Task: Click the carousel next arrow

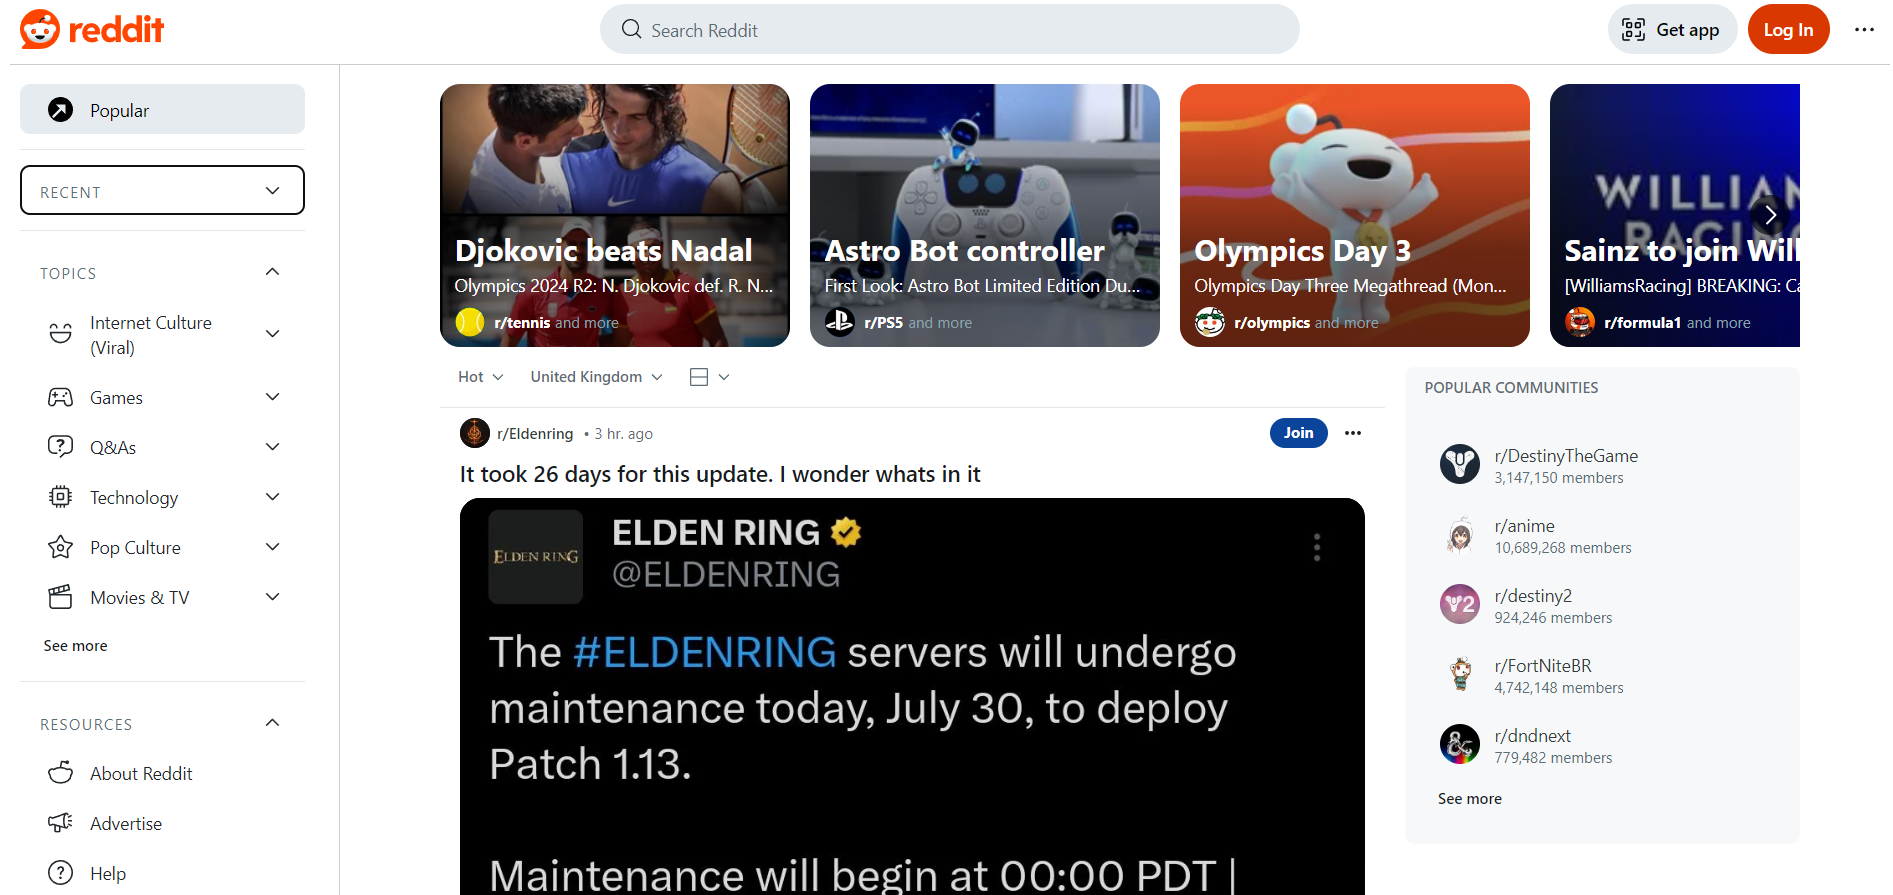Action: 1770,215
